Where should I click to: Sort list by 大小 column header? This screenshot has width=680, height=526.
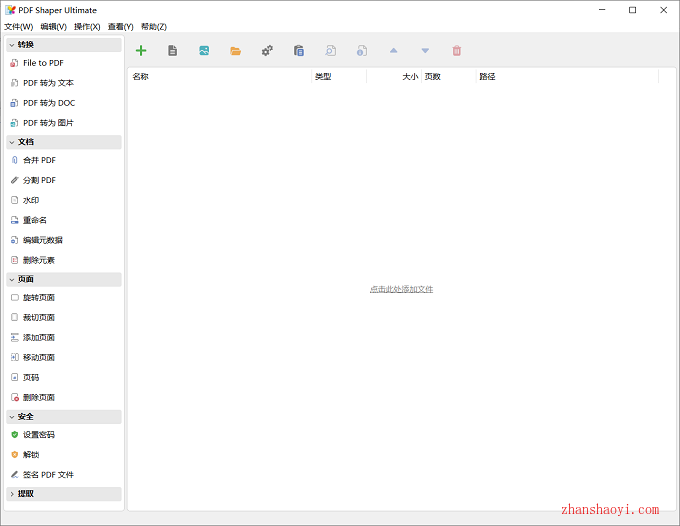[x=394, y=77]
